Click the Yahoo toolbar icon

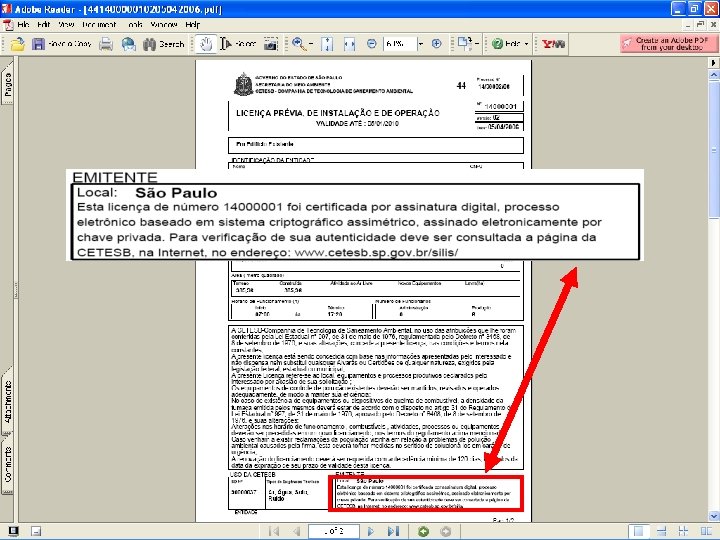(553, 44)
